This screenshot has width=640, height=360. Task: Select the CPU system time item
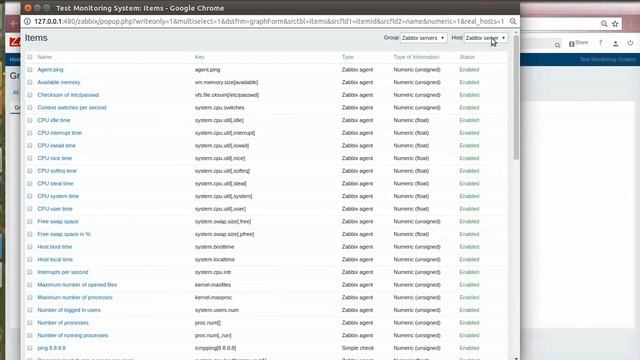click(x=58, y=196)
